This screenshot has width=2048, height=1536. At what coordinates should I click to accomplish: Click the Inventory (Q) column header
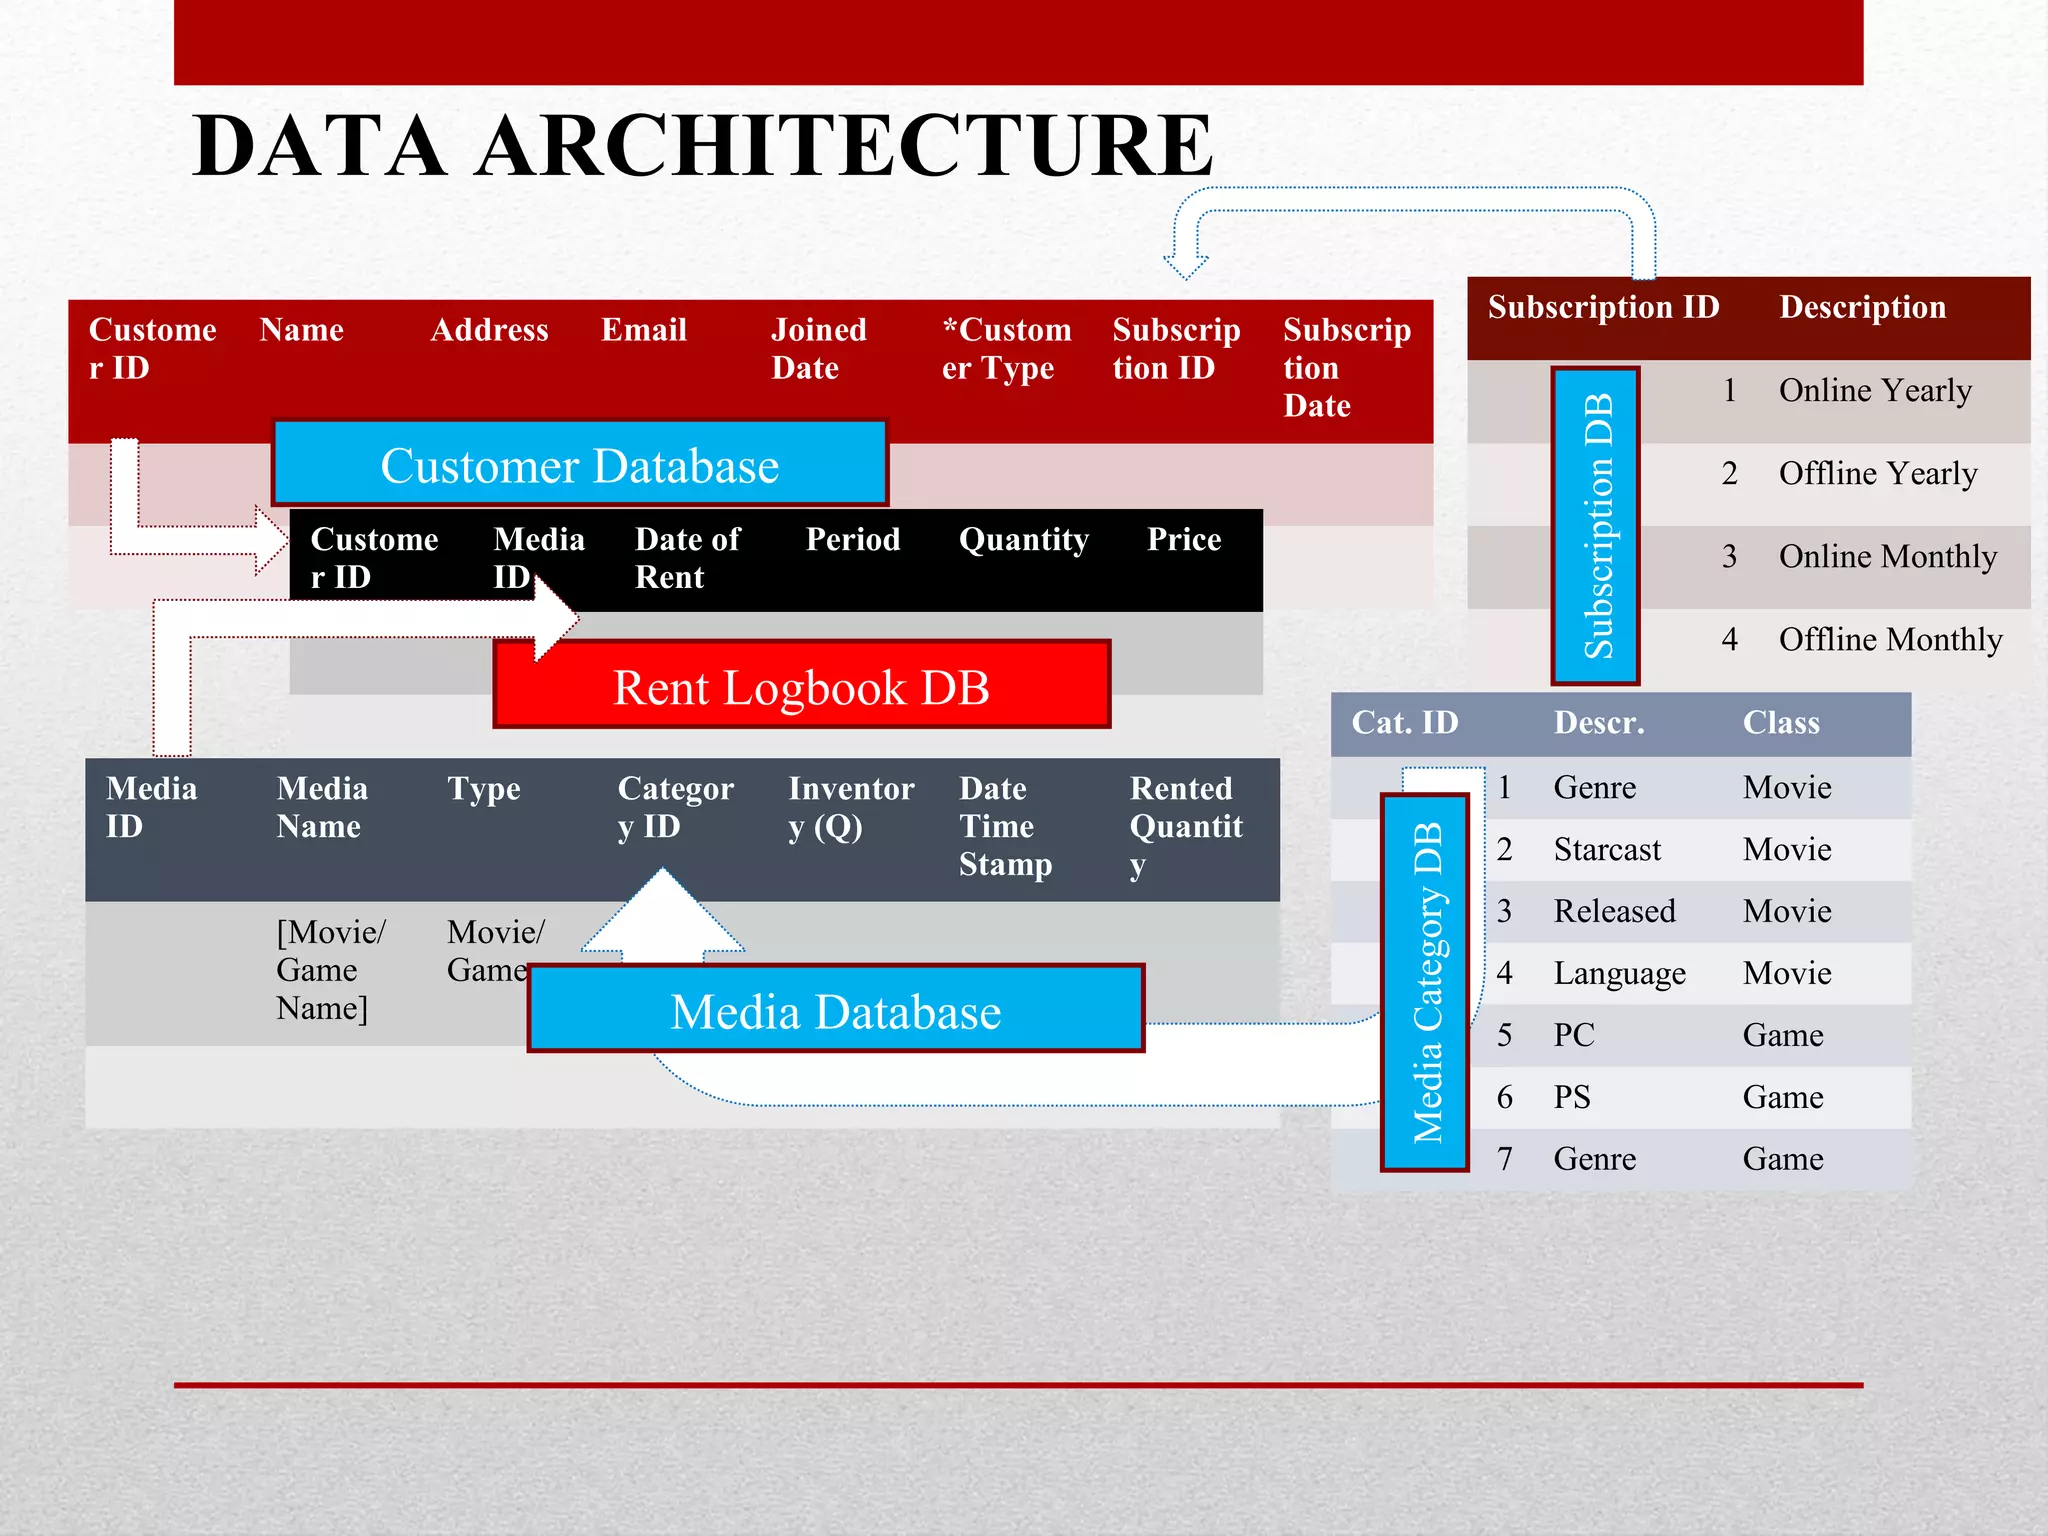pyautogui.click(x=850, y=807)
